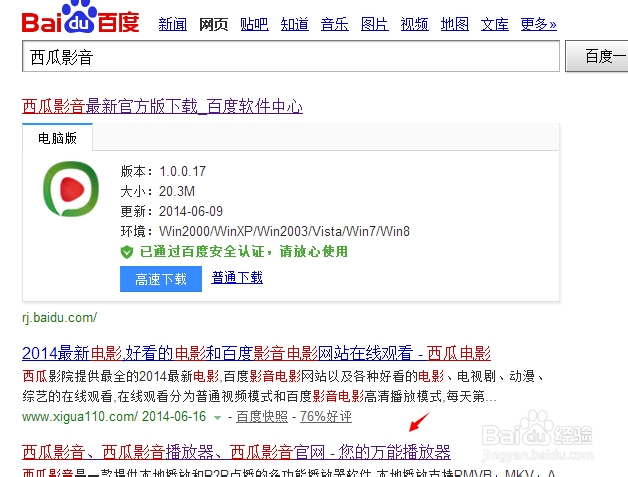Click the www.xigua110.com/ URL text
The image size is (628, 477).
point(80,417)
